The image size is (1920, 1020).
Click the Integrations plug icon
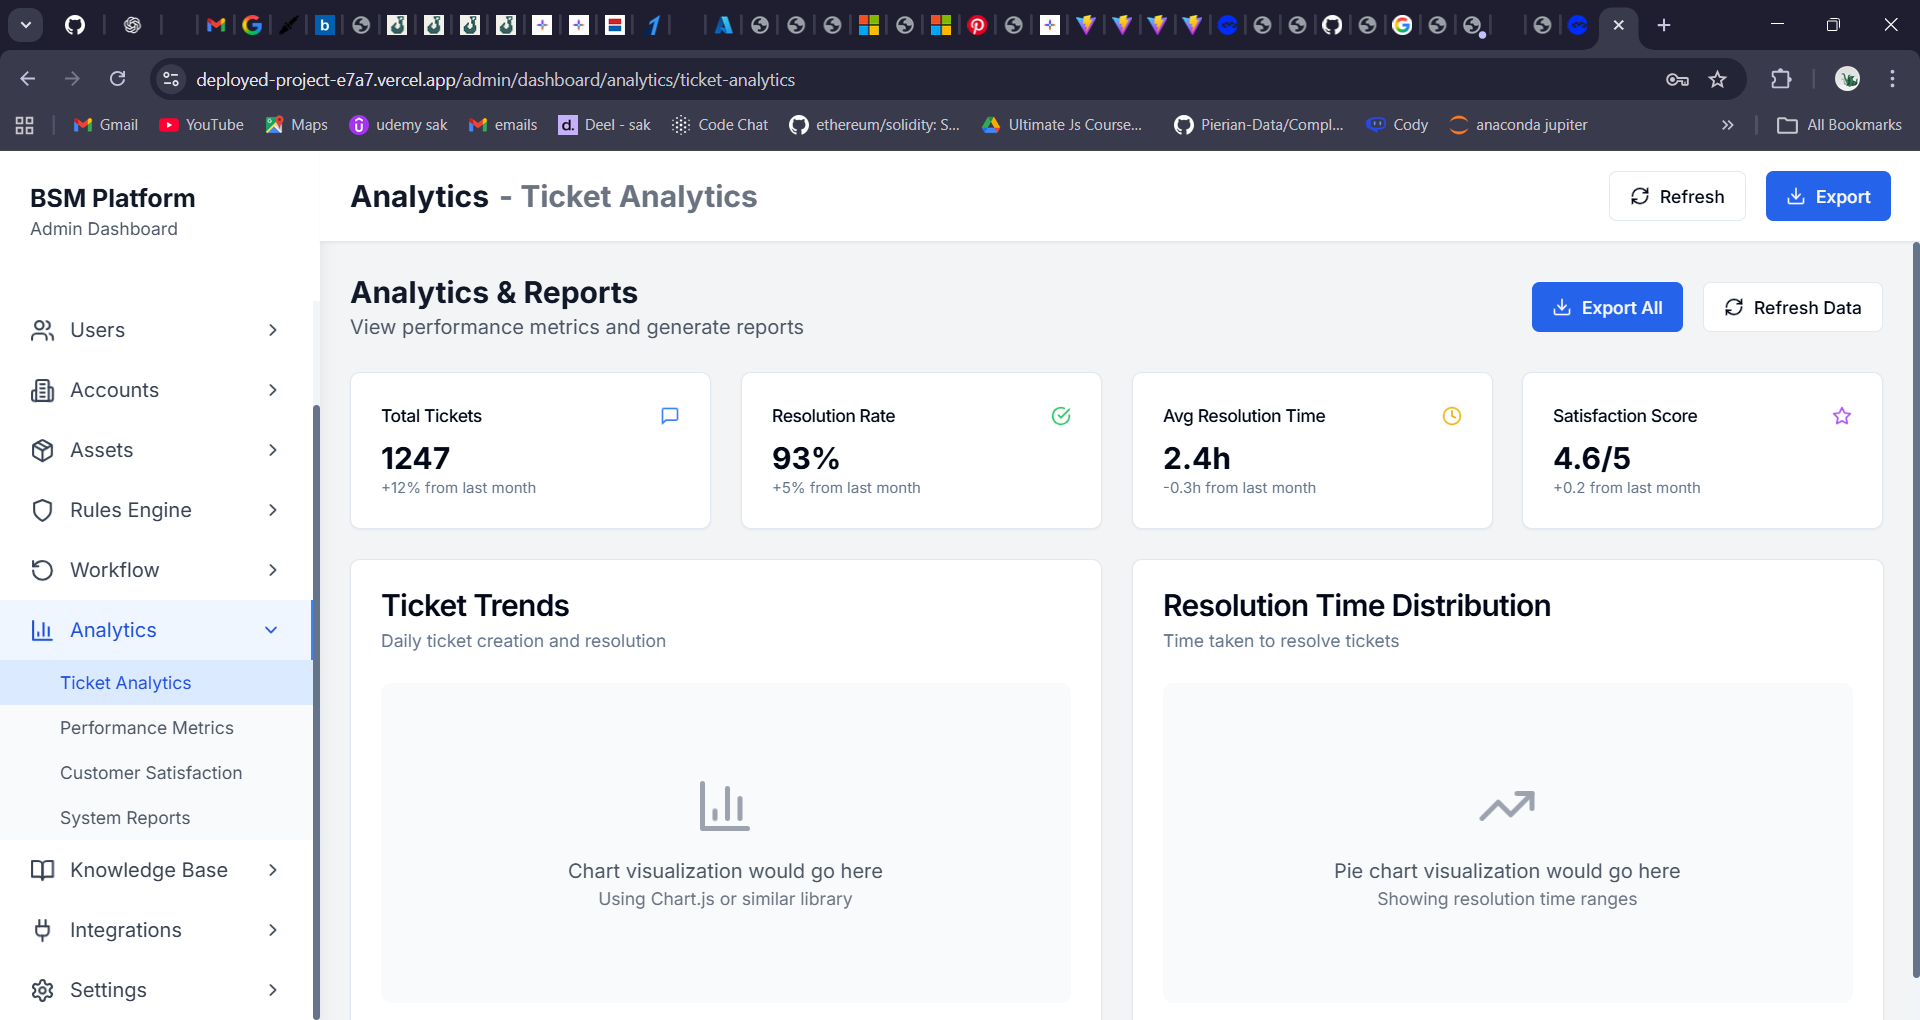tap(42, 930)
